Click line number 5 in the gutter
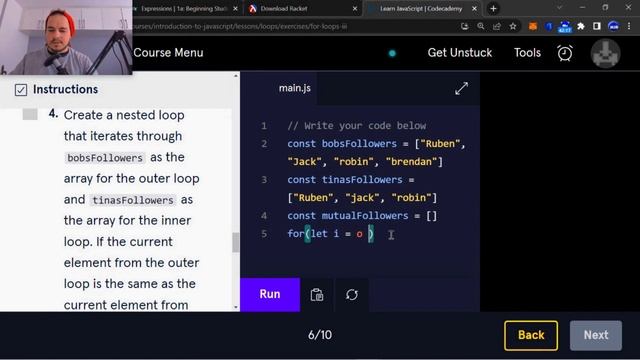The height and width of the screenshot is (360, 640). coord(264,234)
